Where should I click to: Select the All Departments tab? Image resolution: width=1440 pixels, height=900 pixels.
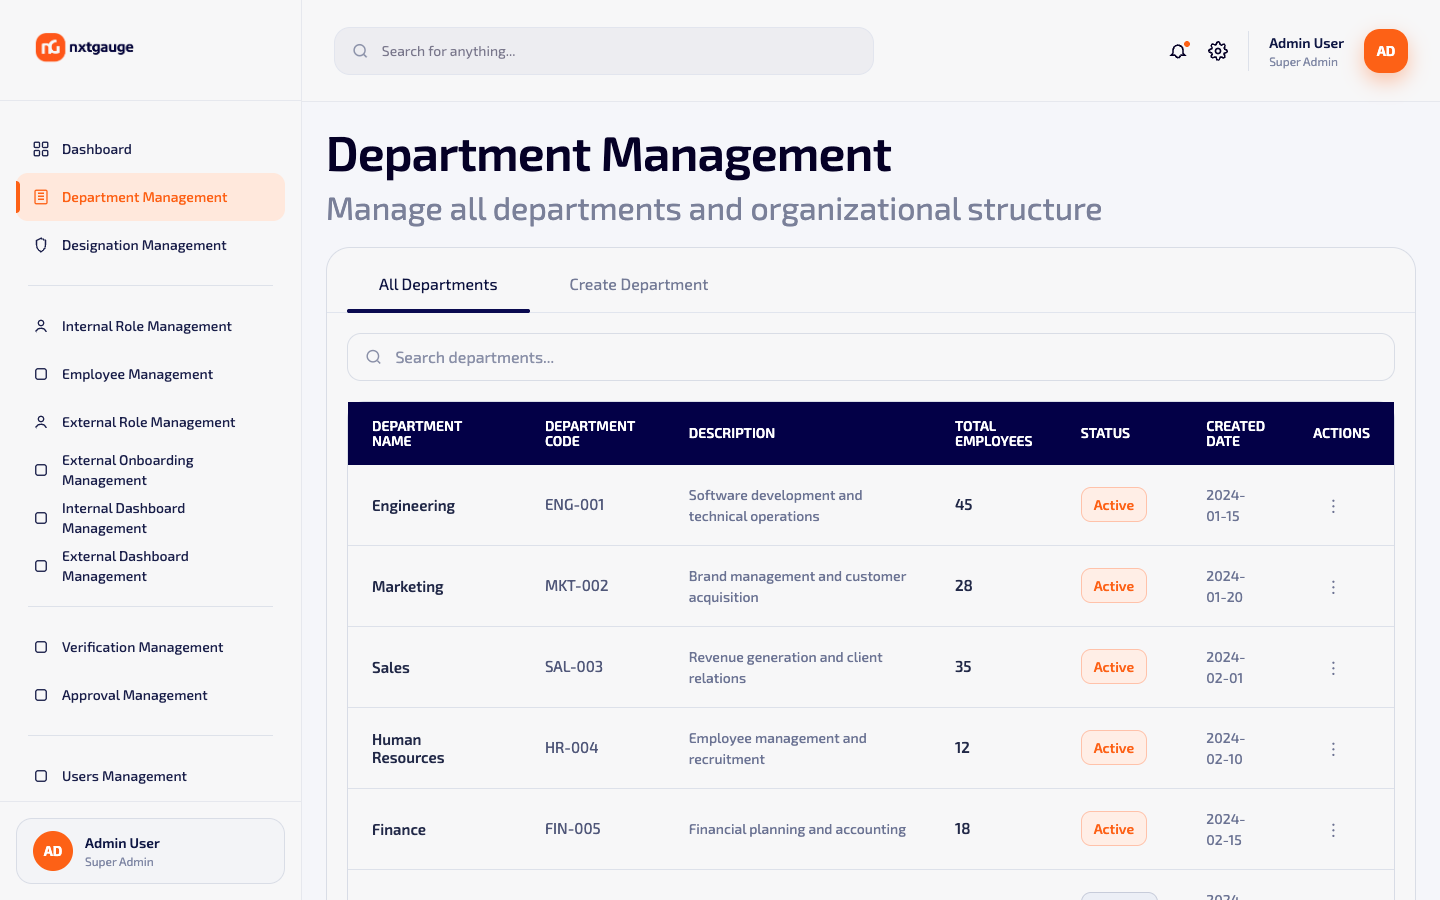438,285
